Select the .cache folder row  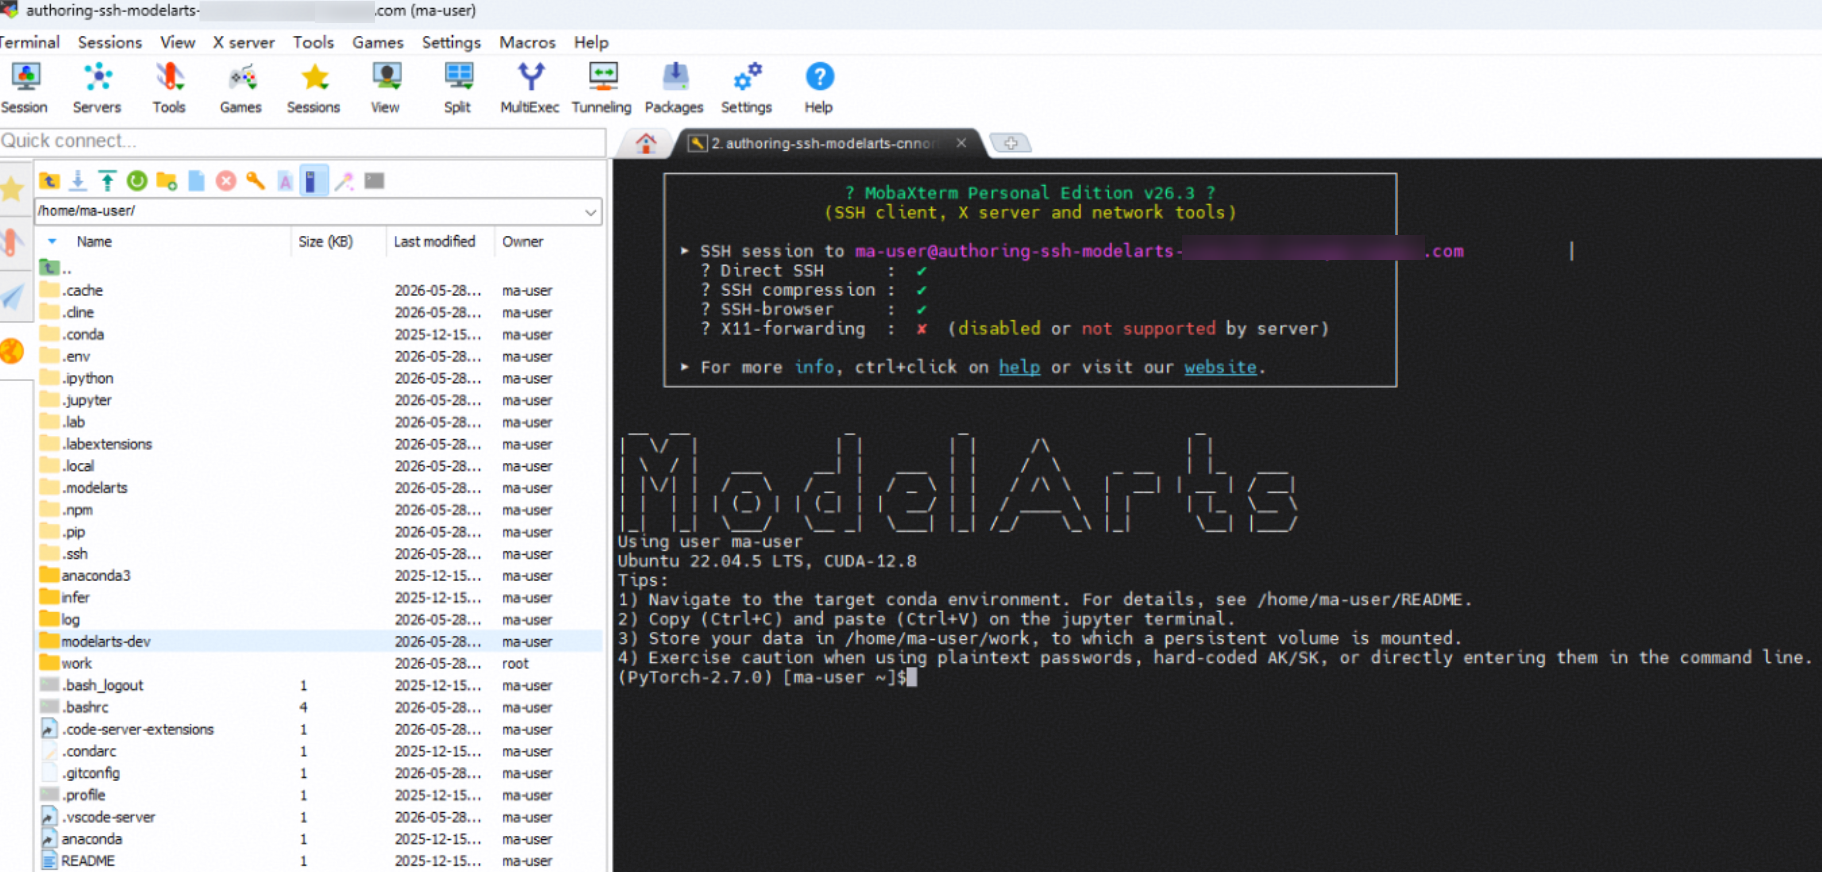pos(320,290)
